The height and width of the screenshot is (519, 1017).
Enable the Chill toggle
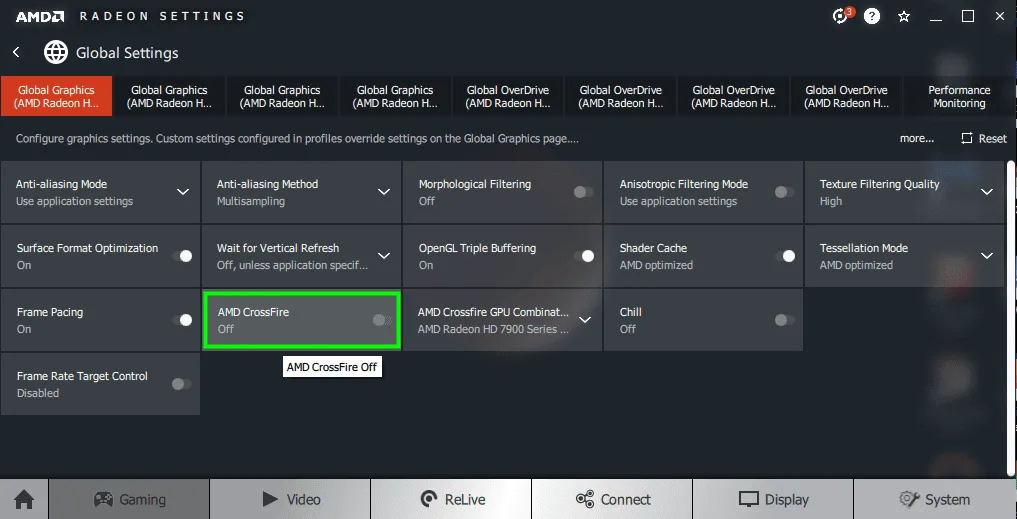point(785,320)
